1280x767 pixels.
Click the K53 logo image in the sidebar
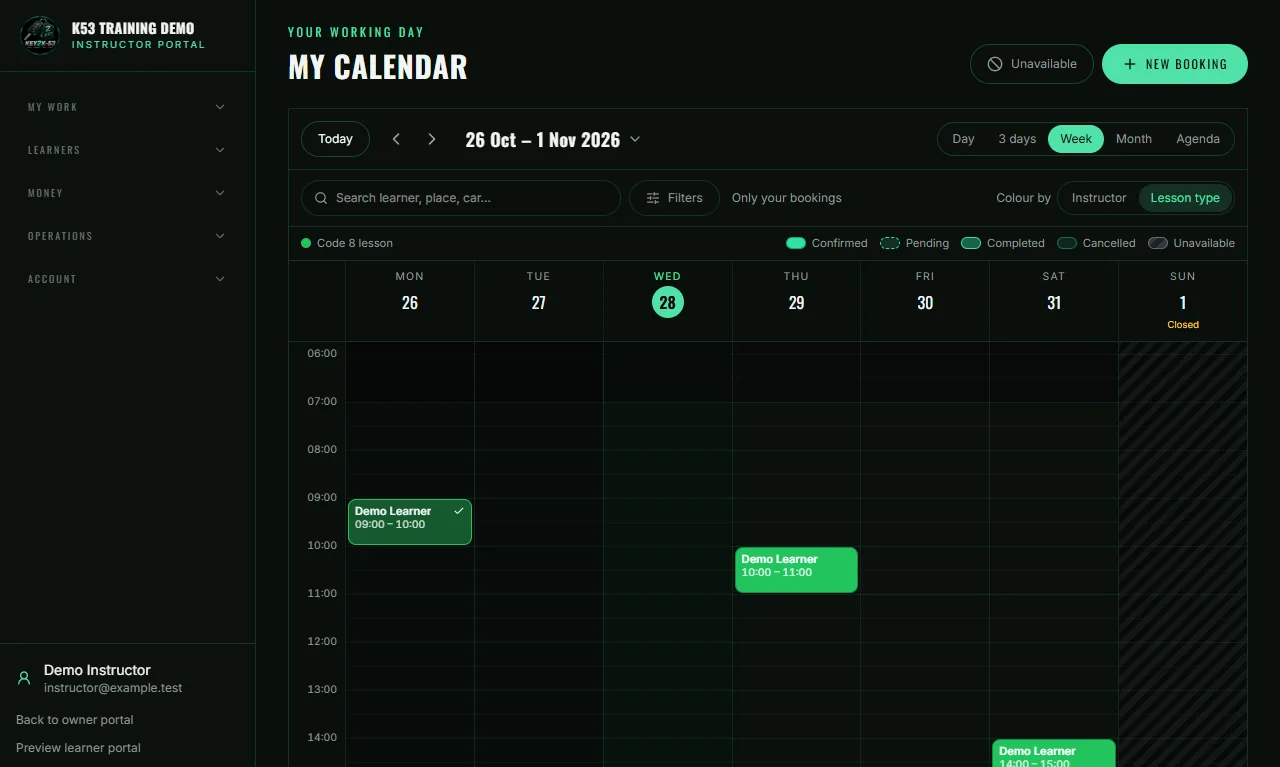(x=40, y=35)
